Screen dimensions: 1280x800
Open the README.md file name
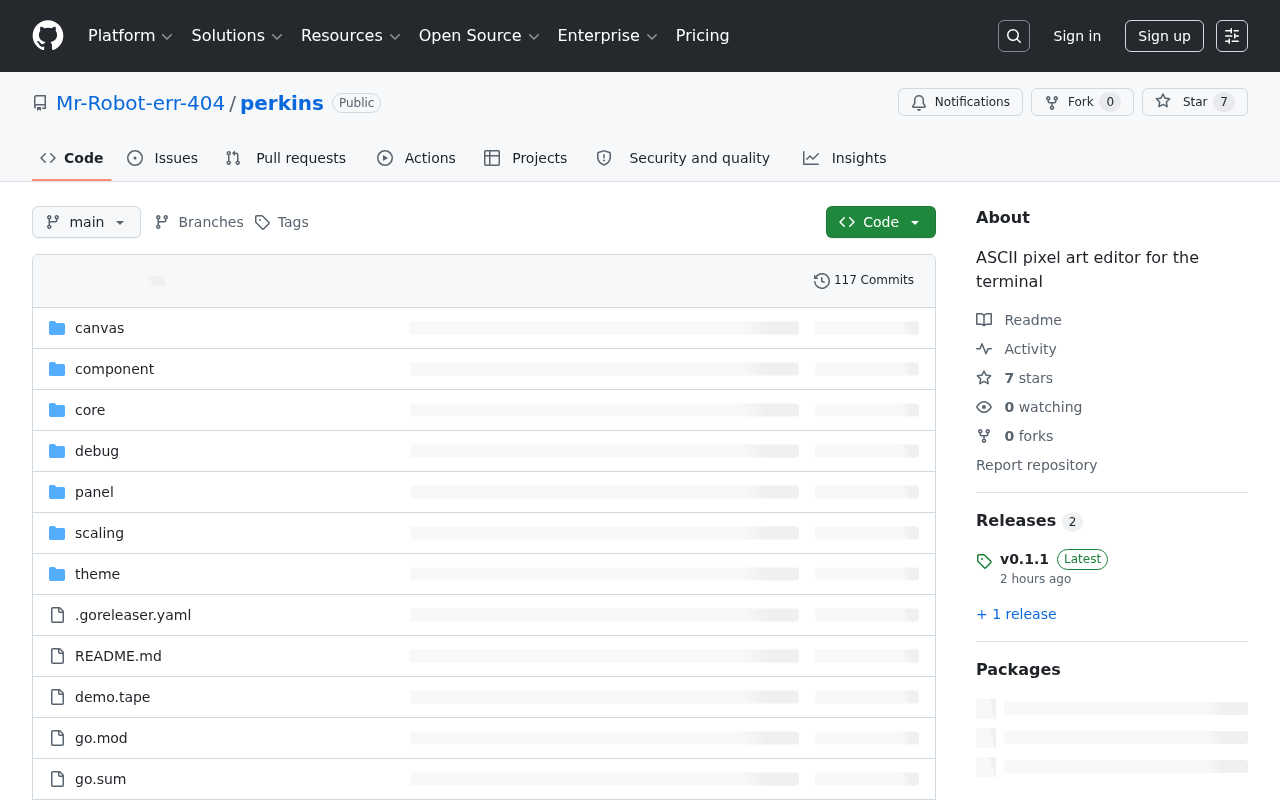[118, 656]
